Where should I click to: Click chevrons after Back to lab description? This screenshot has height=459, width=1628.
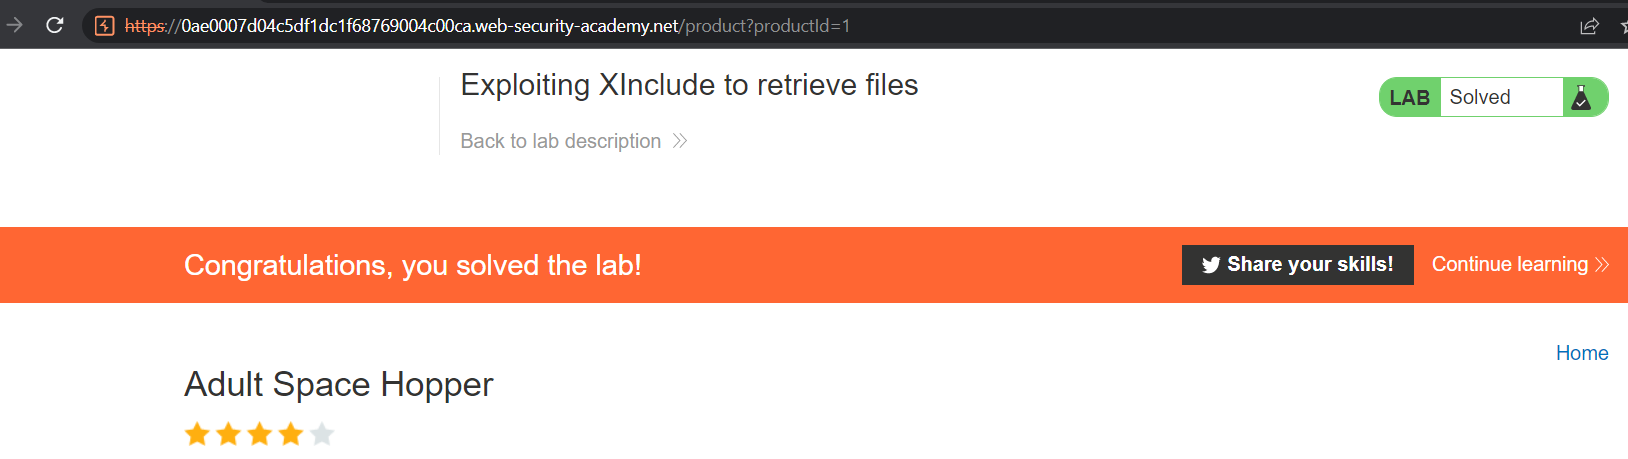680,141
